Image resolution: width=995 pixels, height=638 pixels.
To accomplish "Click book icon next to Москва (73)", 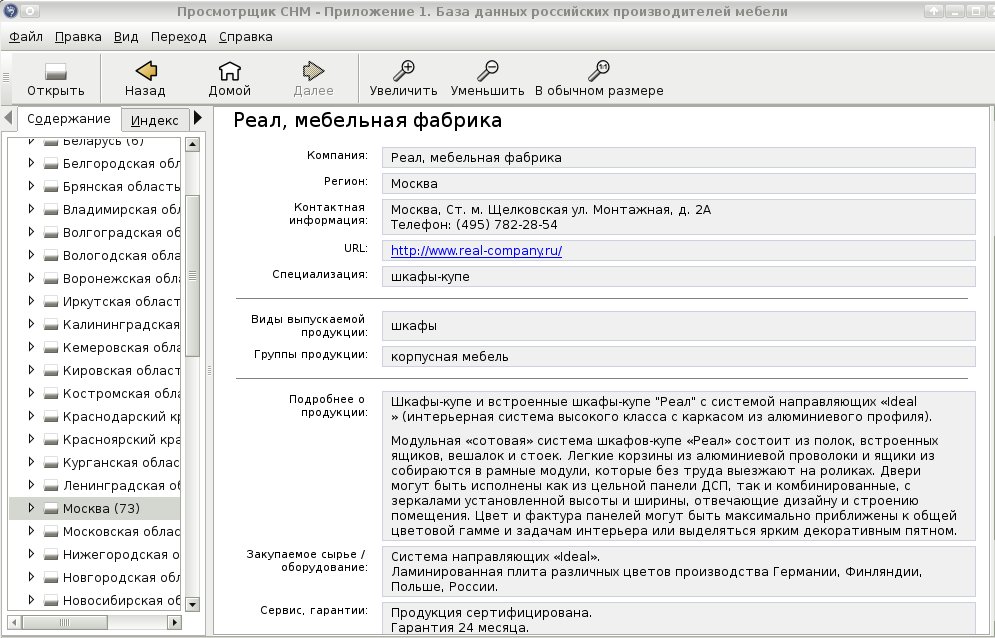I will click(51, 508).
